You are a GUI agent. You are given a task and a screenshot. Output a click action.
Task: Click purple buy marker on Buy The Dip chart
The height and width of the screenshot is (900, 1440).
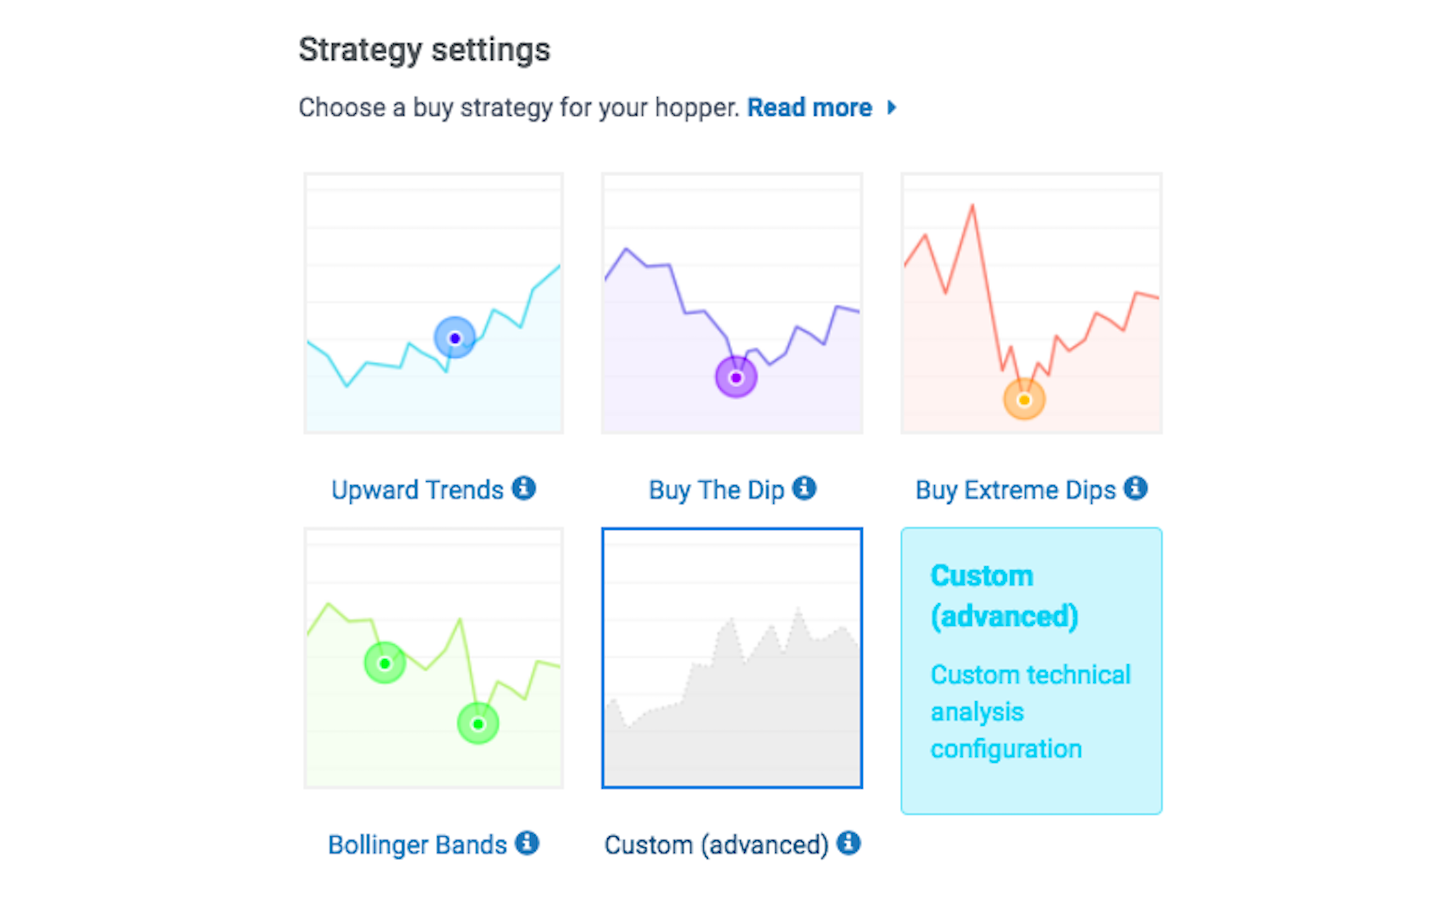[736, 377]
